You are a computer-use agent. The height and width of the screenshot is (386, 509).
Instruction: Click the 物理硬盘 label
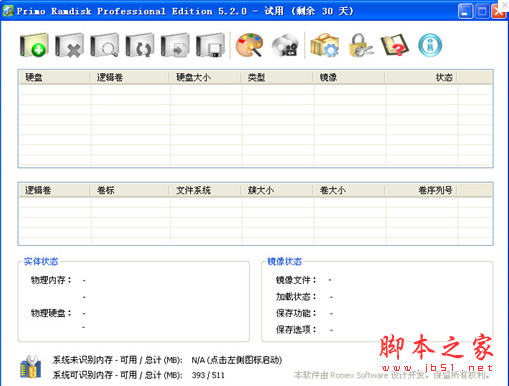[x=51, y=313]
